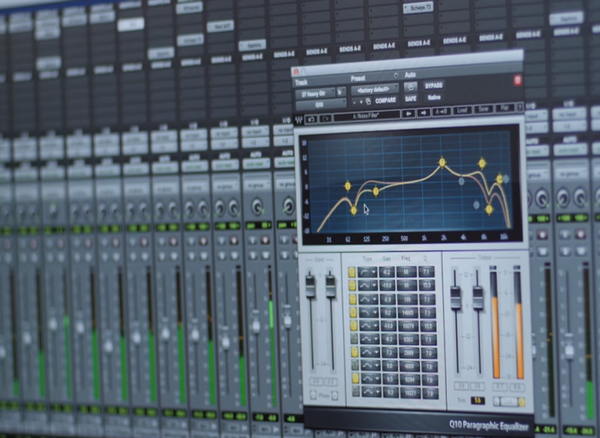
Task: Enable the inactive band 8 button
Action: coord(355,366)
